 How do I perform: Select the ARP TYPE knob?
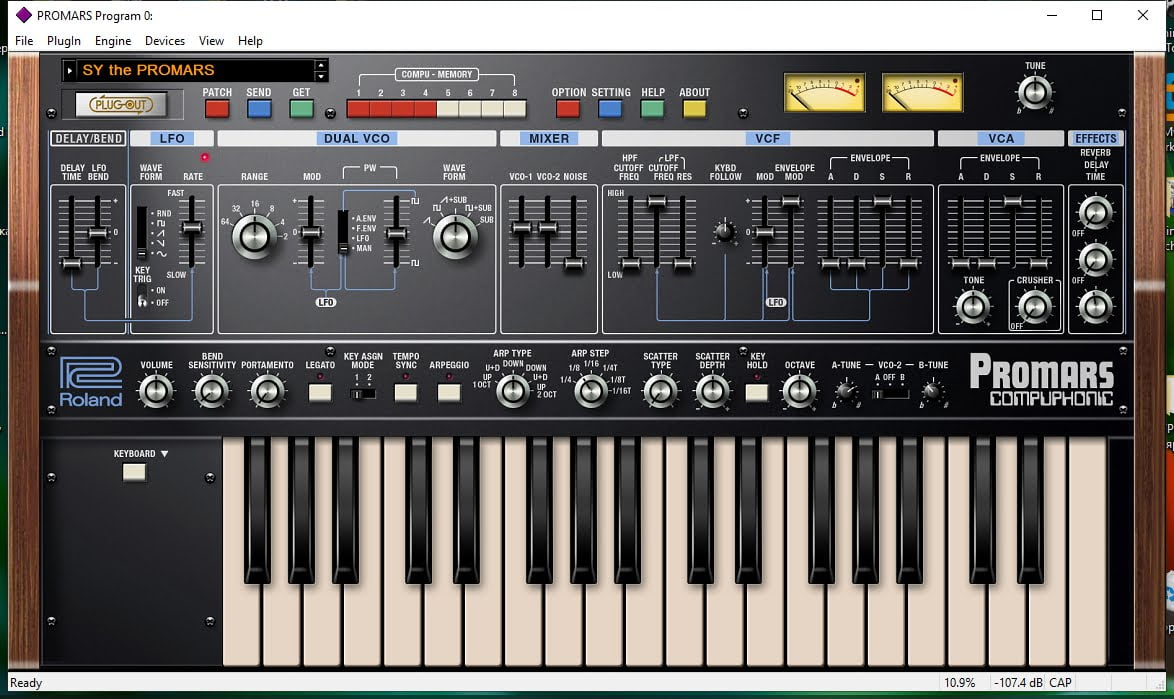(513, 390)
